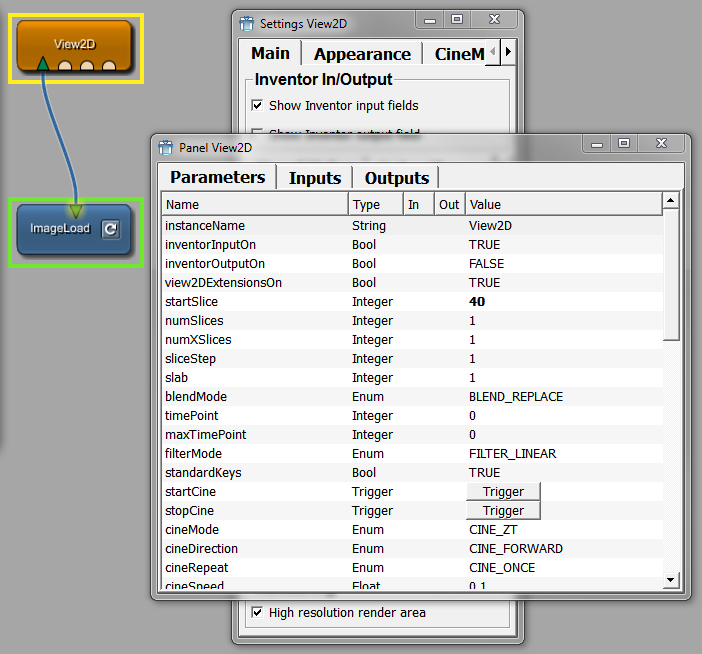
Task: Click the View2D module triangle input connector
Action: click(43, 66)
